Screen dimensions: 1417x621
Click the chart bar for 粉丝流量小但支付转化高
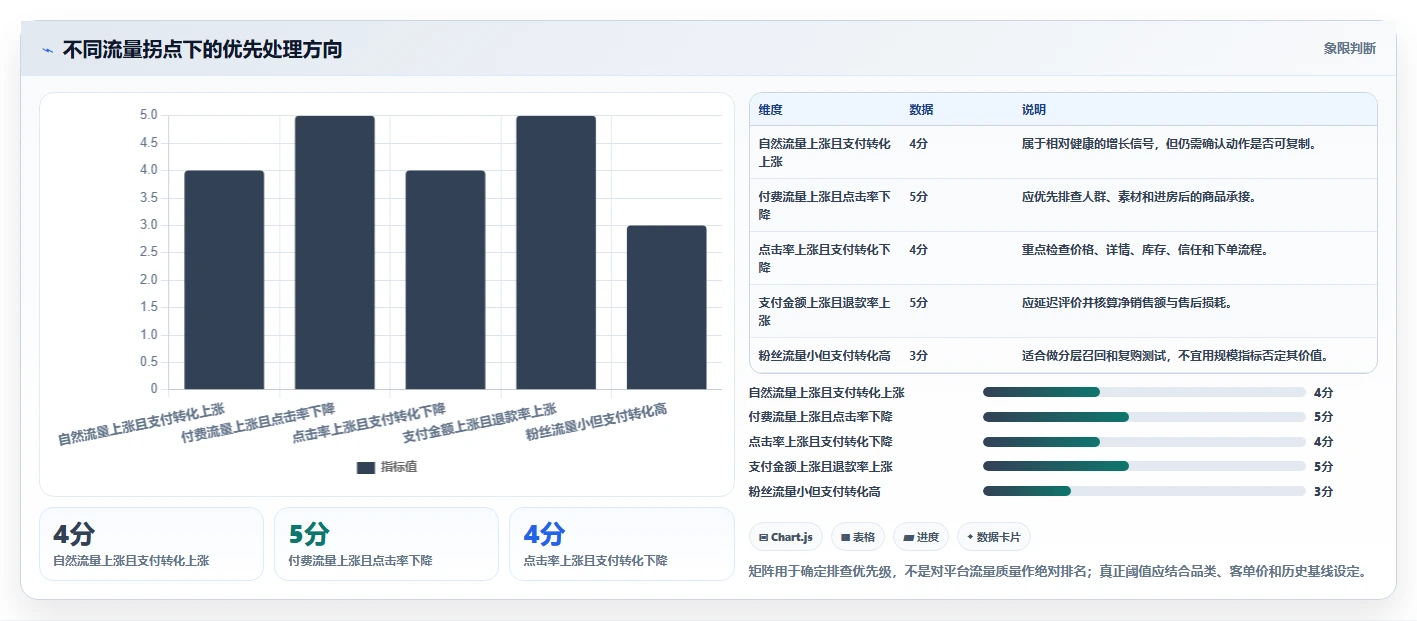666,307
